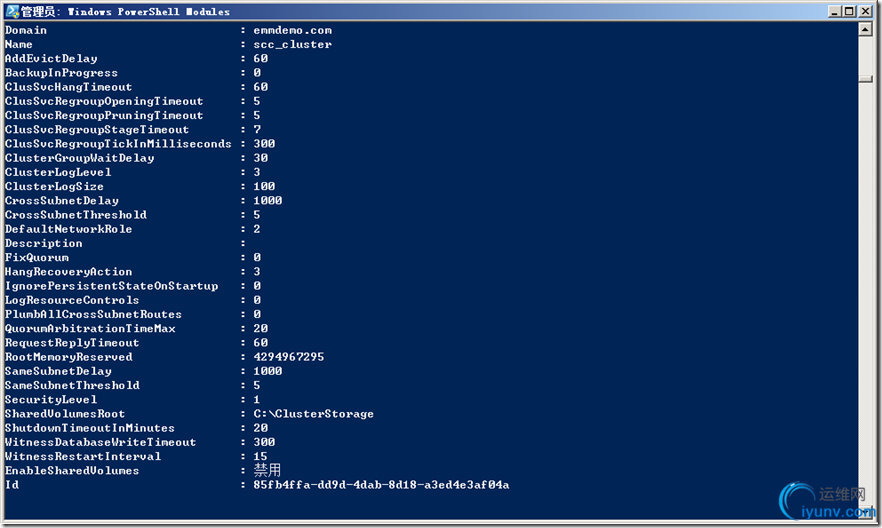This screenshot has height=528, width=882.
Task: Click the EnableSharedVolumes property name
Action: point(72,471)
